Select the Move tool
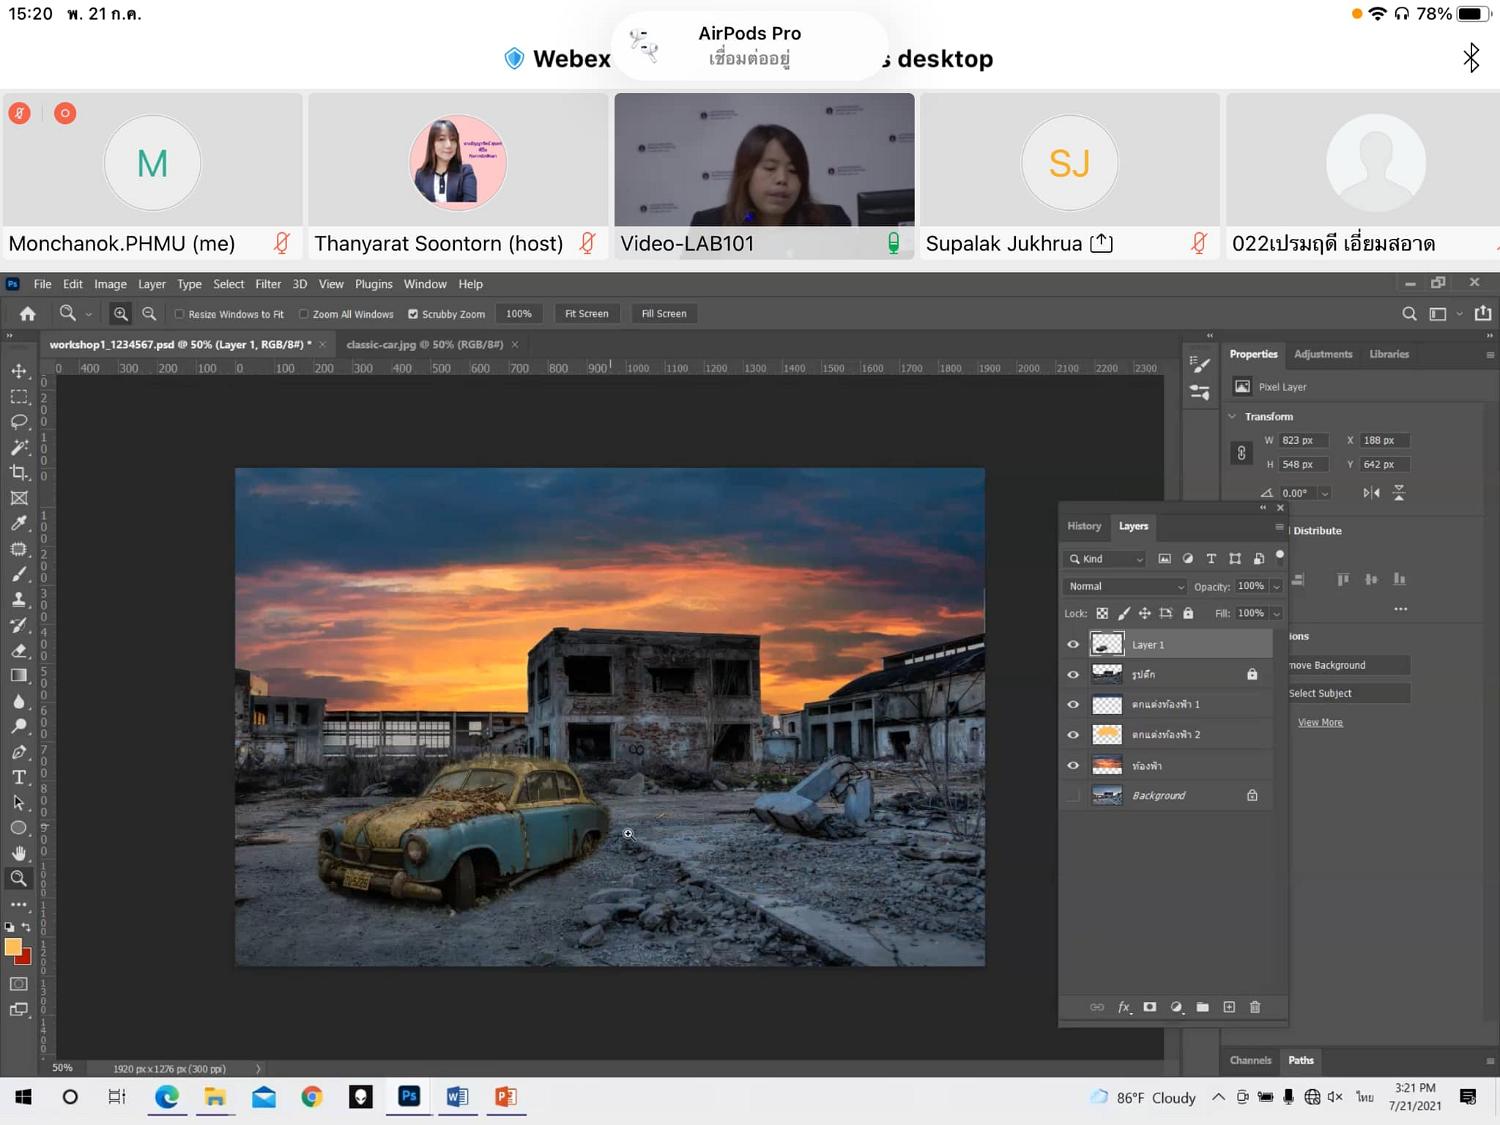 point(19,371)
